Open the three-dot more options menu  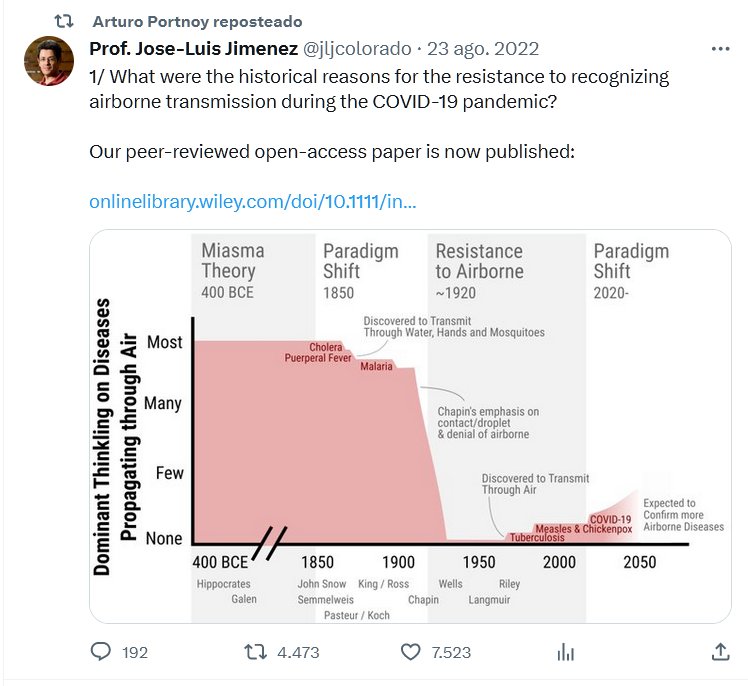(720, 48)
